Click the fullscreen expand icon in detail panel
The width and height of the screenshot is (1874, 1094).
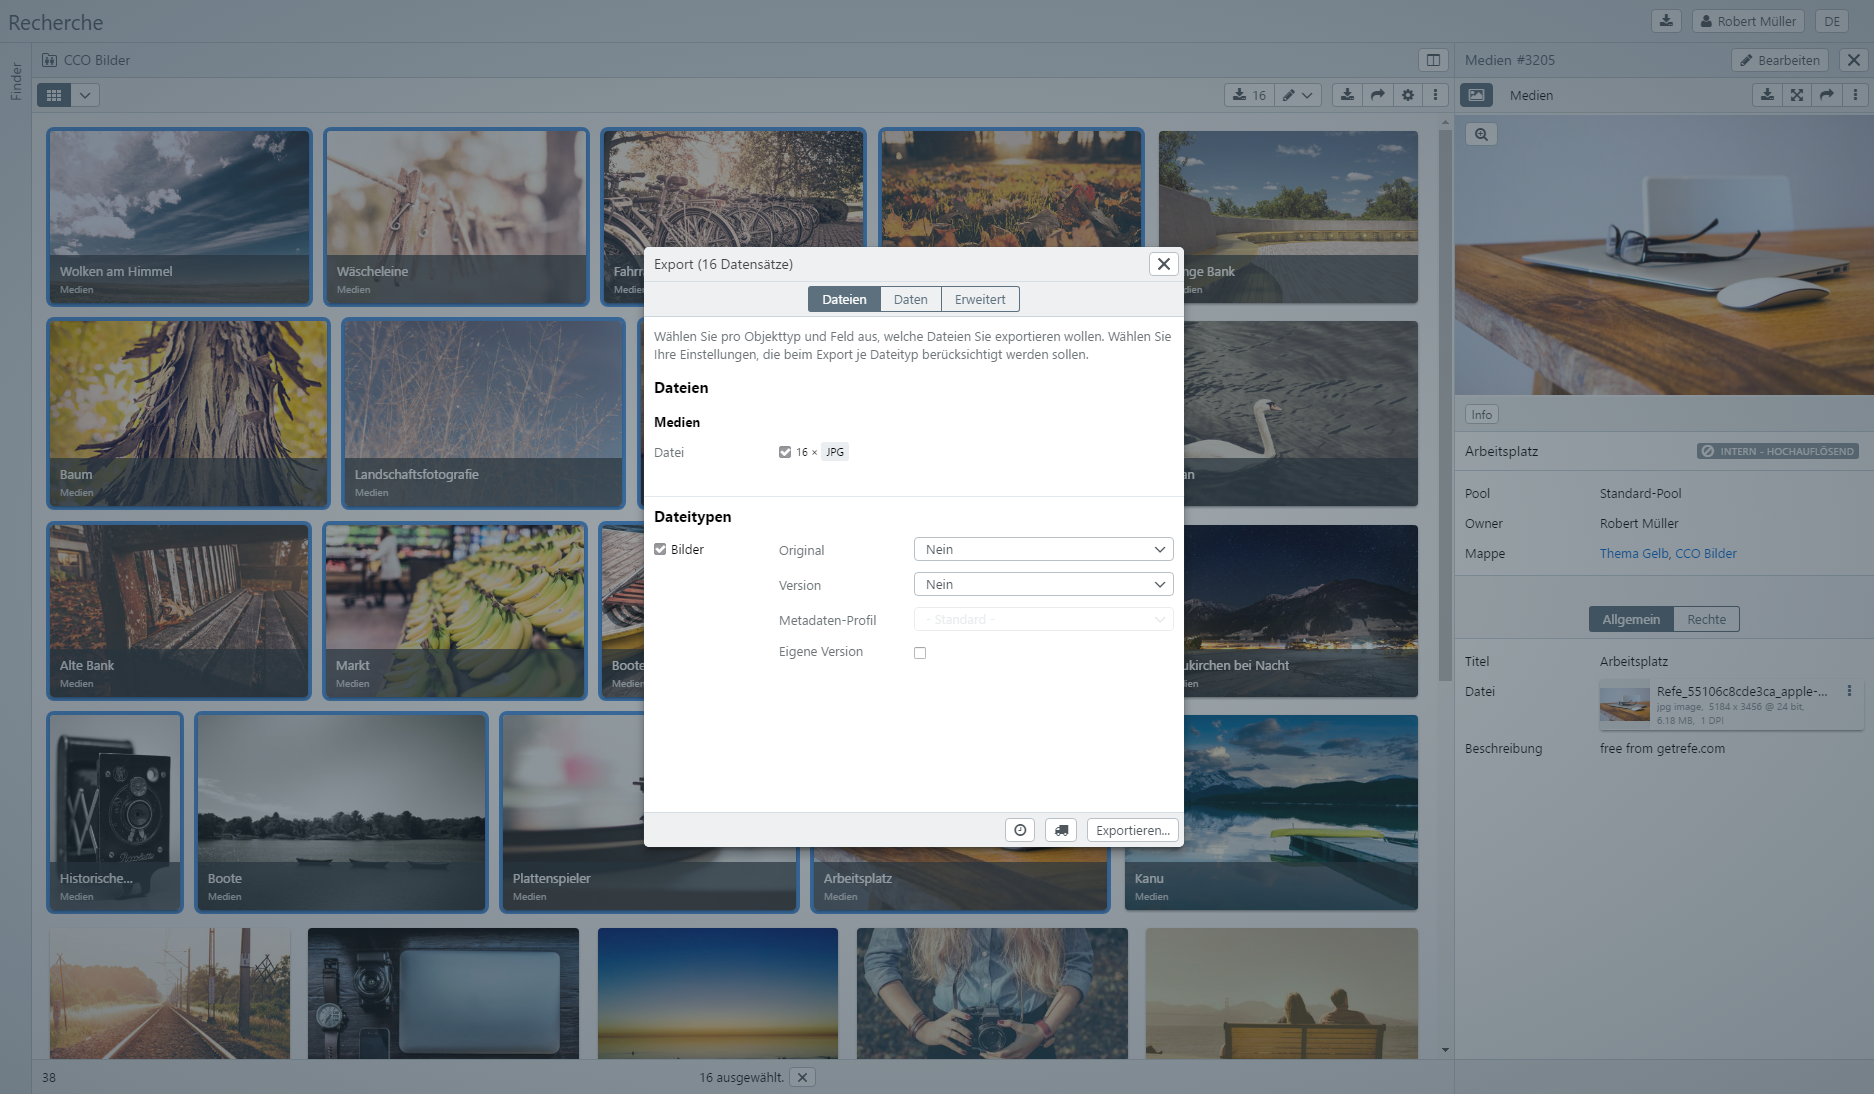[x=1797, y=95]
